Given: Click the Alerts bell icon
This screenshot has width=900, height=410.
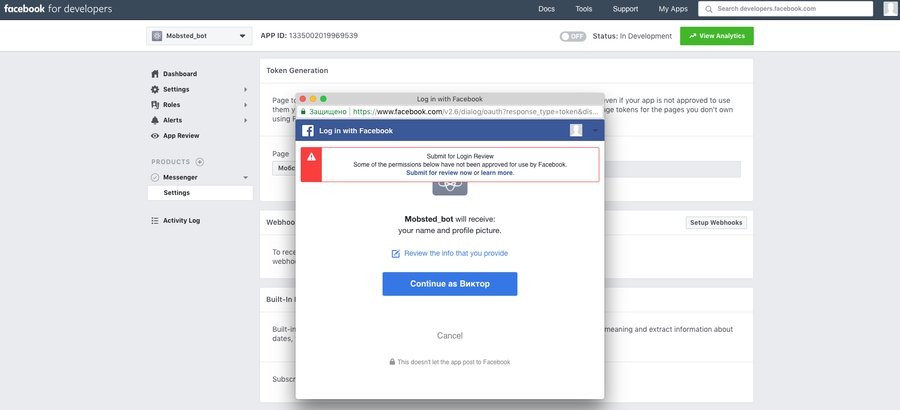Looking at the screenshot, I should [155, 120].
